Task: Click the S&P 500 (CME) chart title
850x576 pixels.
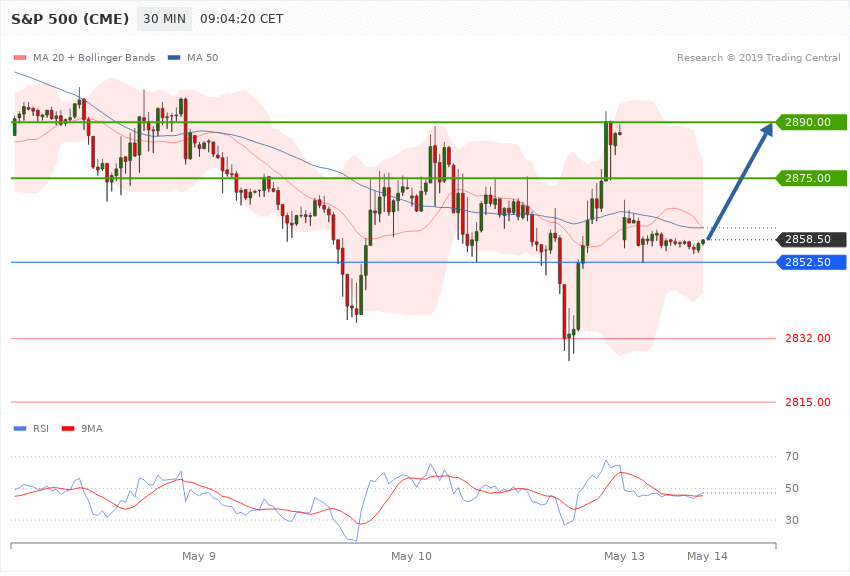Action: pos(70,19)
